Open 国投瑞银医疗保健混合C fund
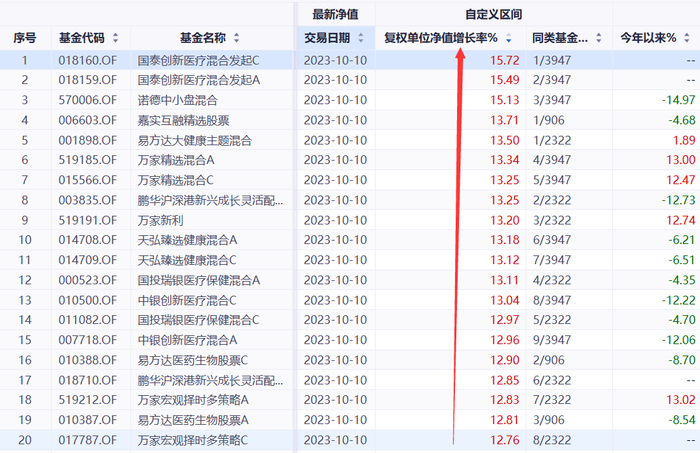700x453 pixels. (x=198, y=320)
